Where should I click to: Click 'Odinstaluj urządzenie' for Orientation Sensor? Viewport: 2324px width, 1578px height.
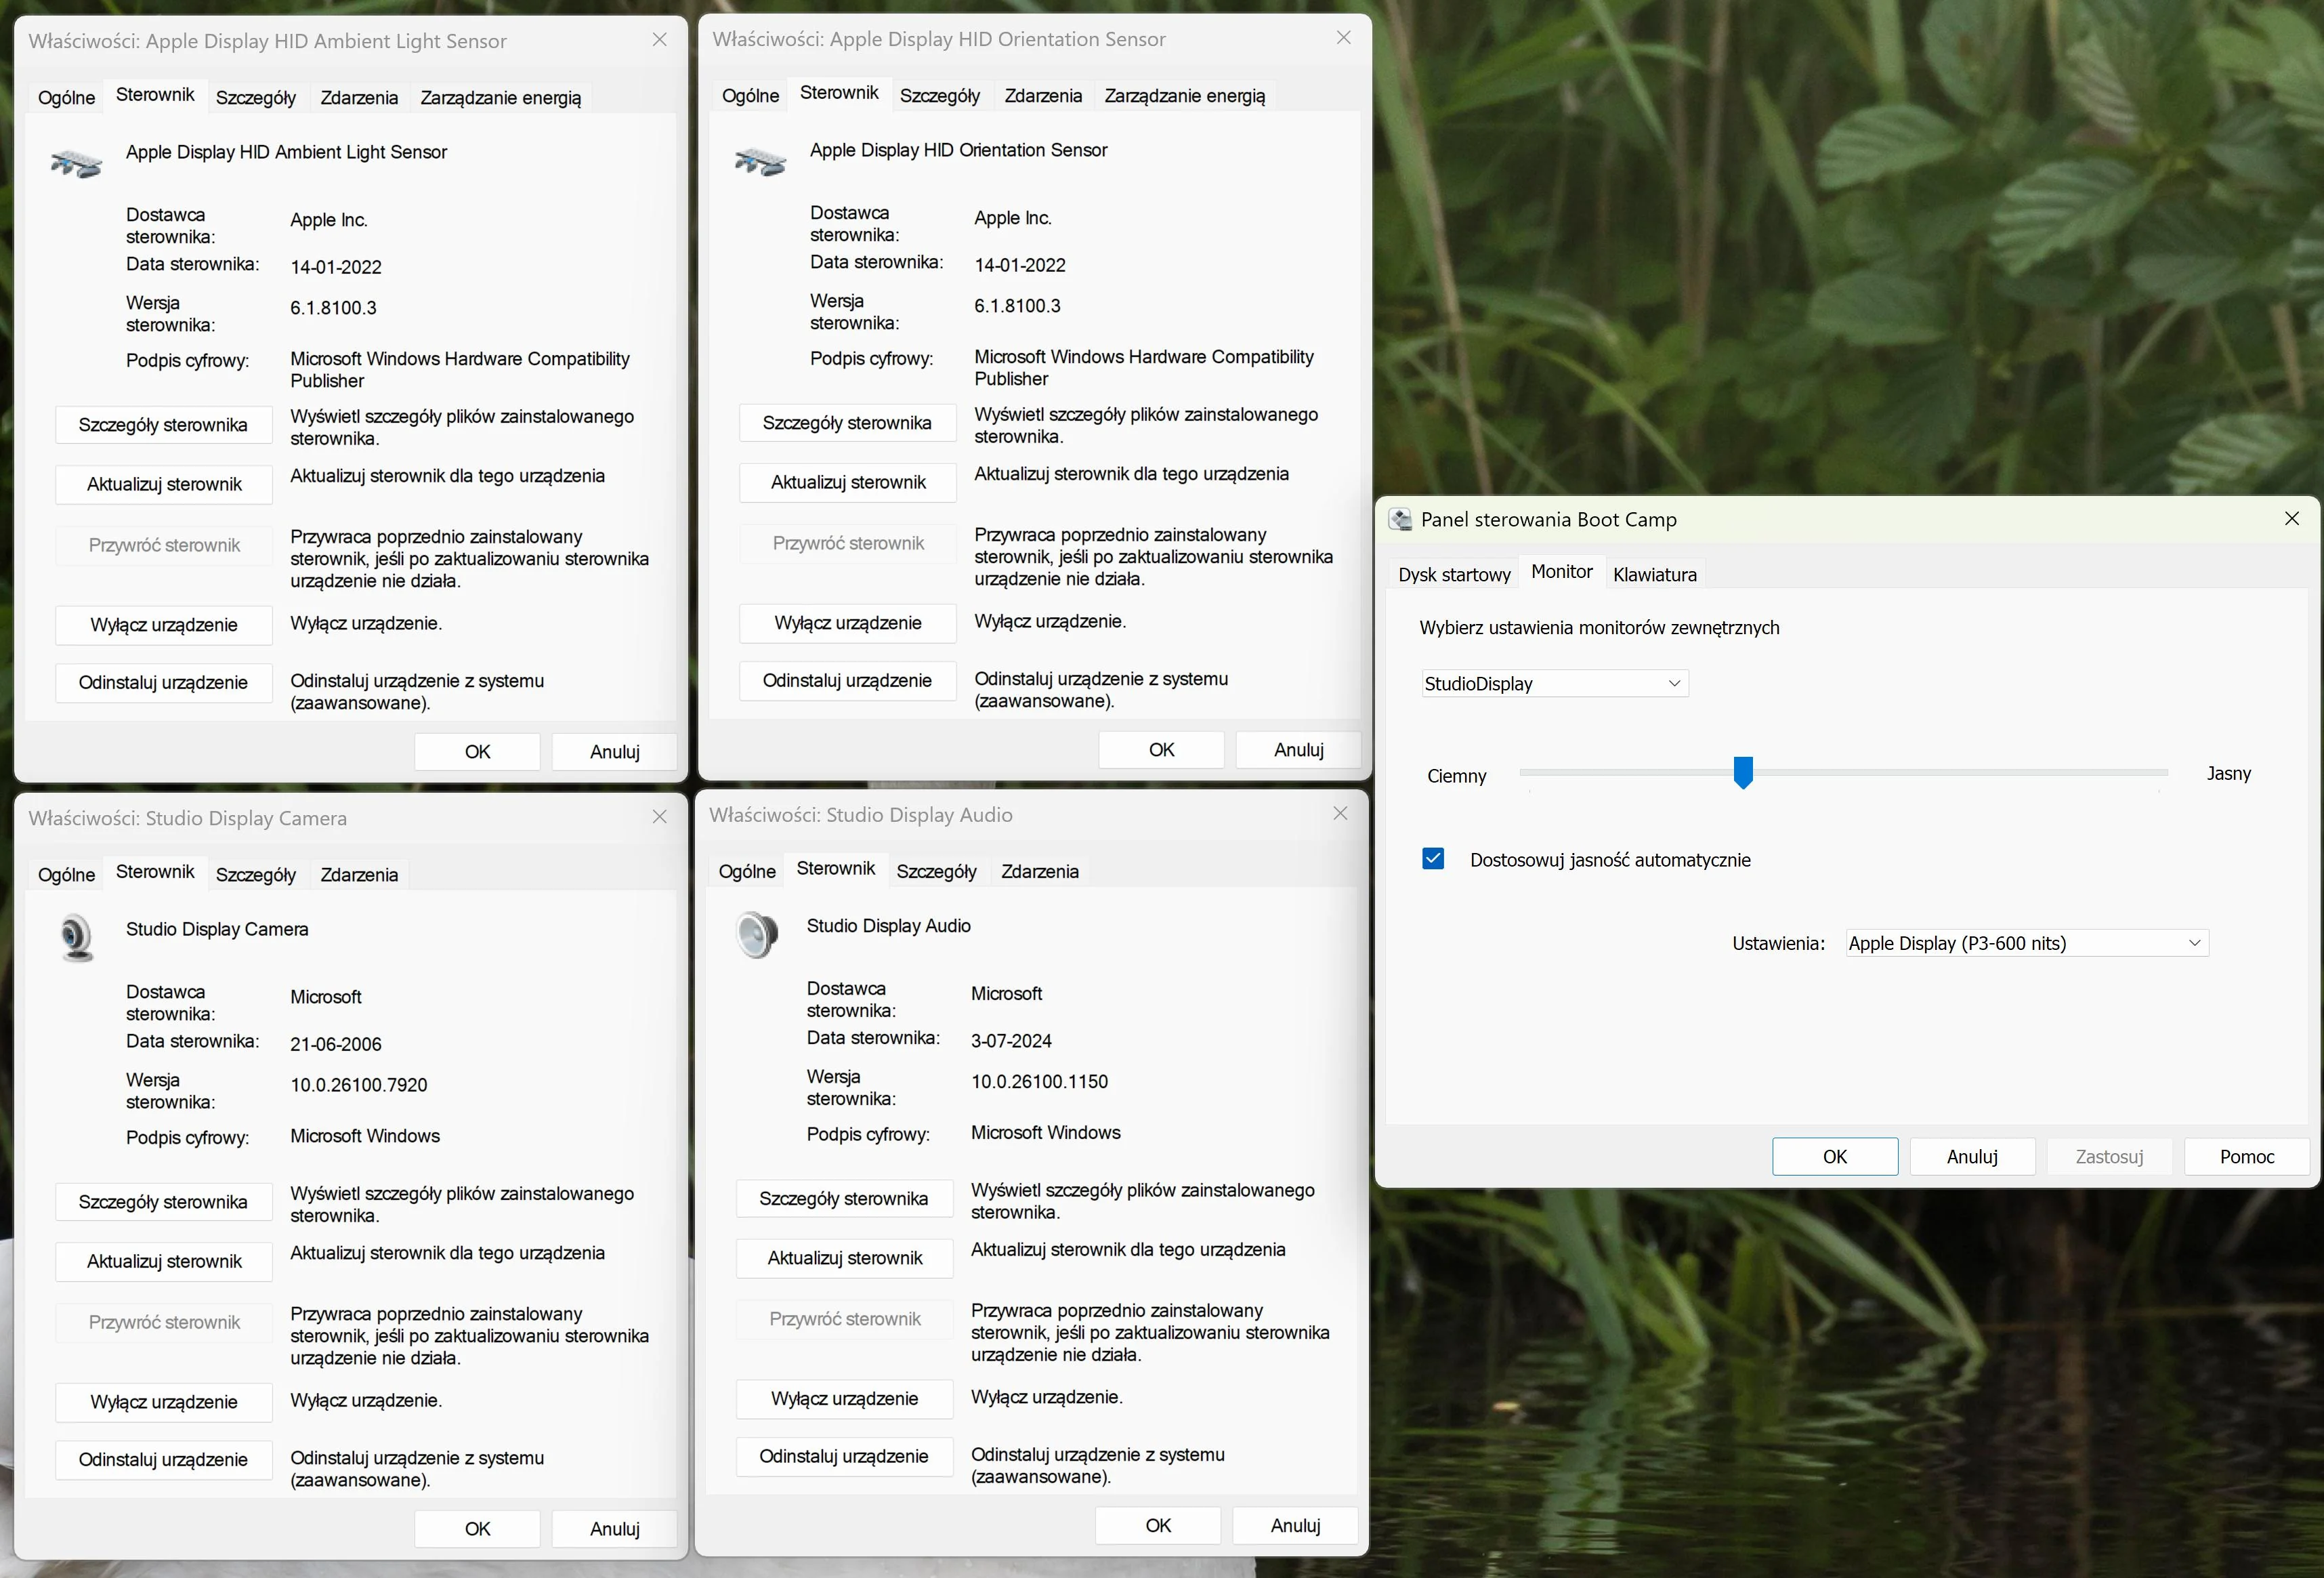pos(848,680)
